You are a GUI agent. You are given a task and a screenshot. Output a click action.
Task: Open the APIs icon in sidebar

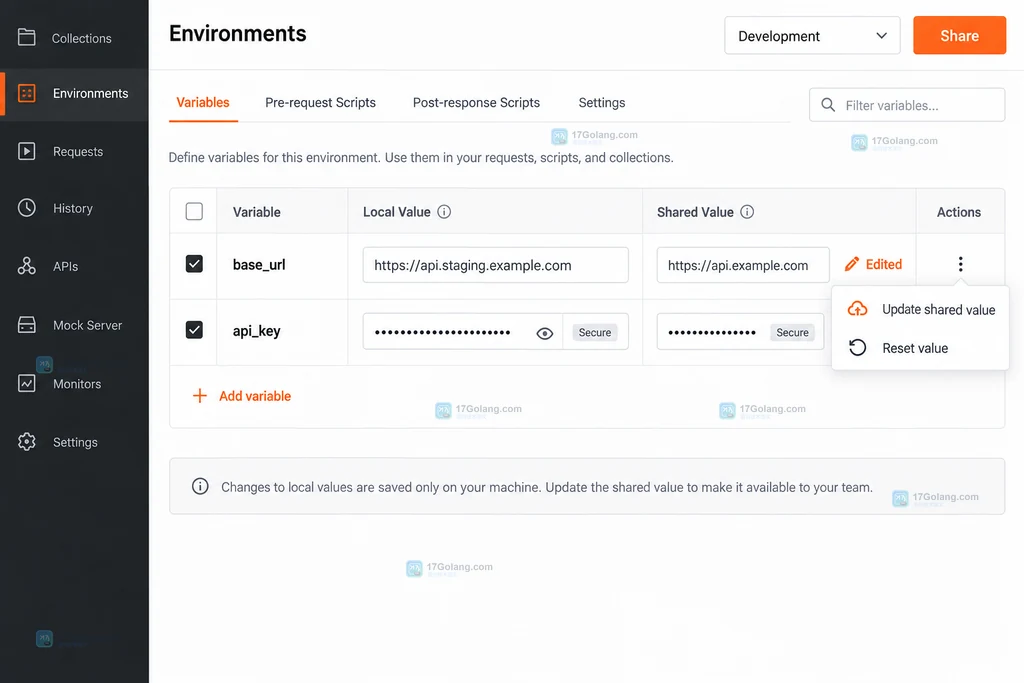[27, 266]
